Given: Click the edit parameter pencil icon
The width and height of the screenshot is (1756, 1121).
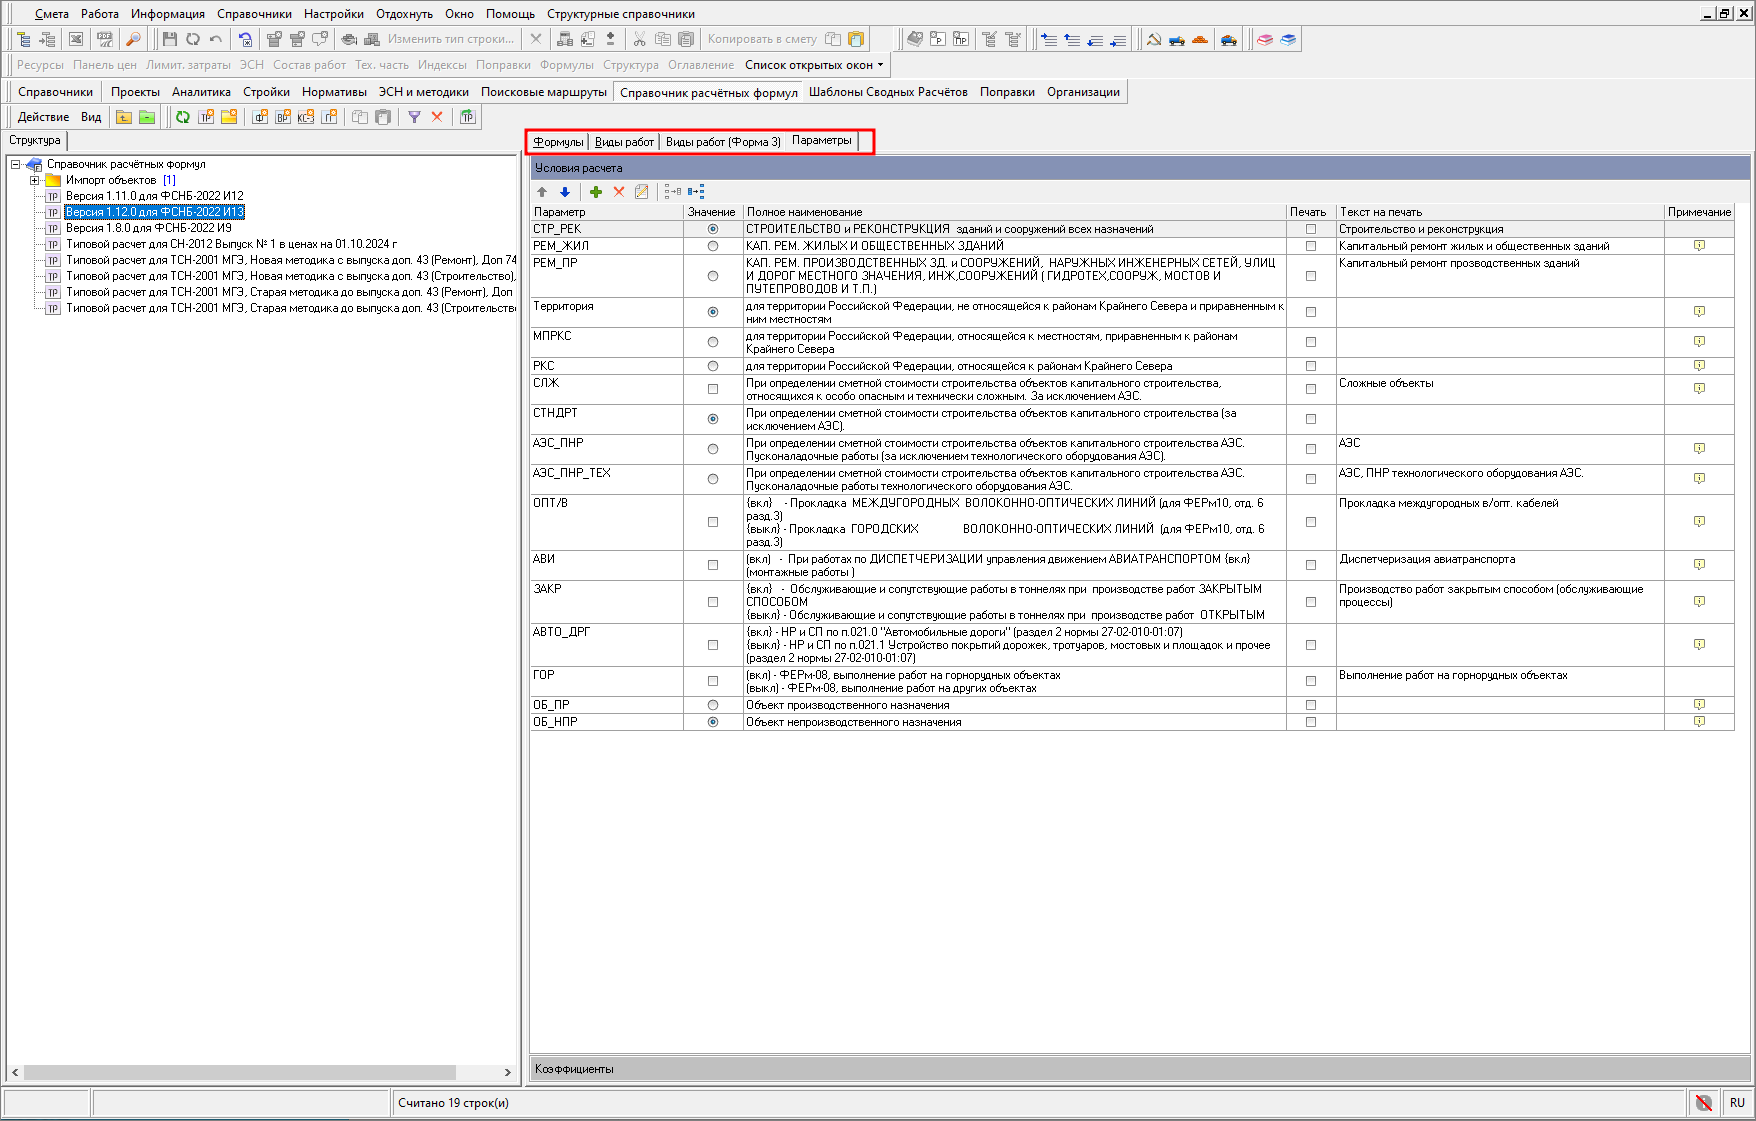Looking at the screenshot, I should click(642, 192).
